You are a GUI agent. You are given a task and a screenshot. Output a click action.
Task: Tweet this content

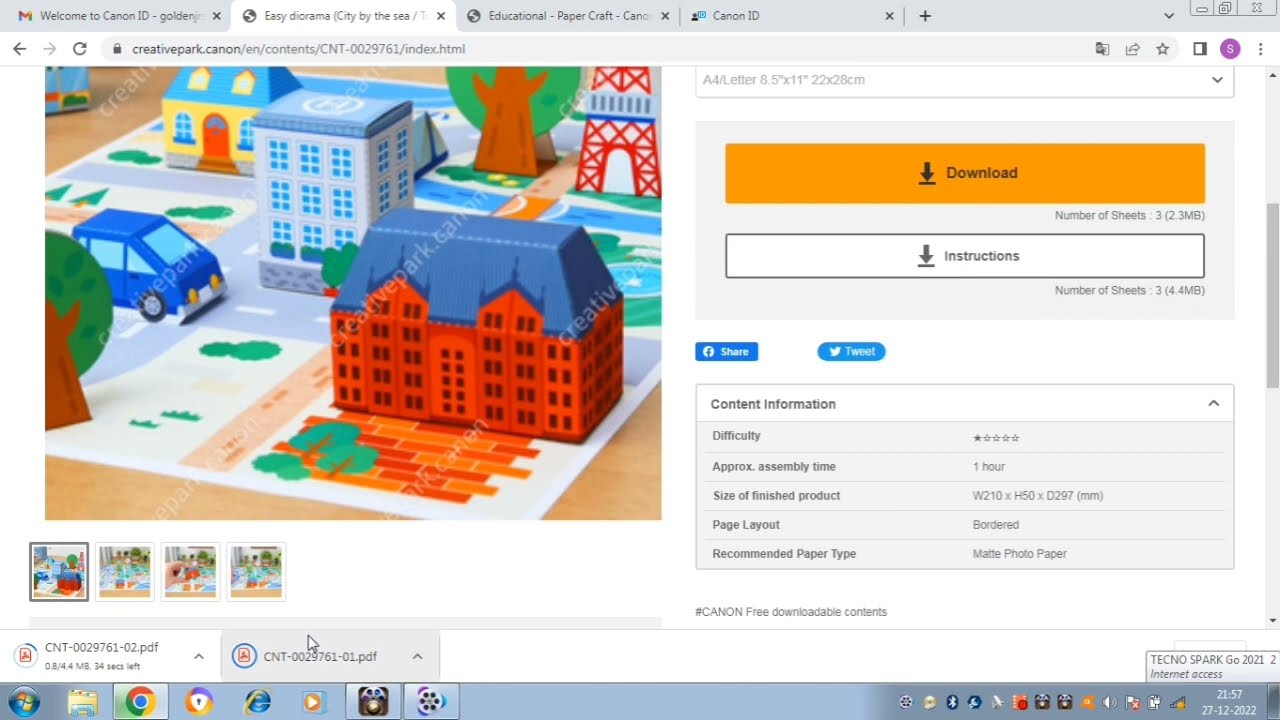(851, 351)
